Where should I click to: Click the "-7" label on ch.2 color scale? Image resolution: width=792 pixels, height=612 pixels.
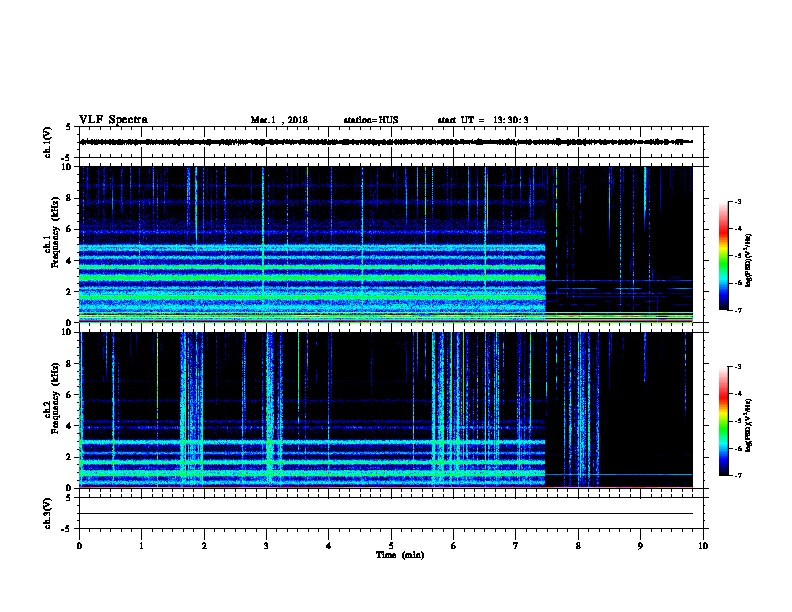pyautogui.click(x=737, y=476)
